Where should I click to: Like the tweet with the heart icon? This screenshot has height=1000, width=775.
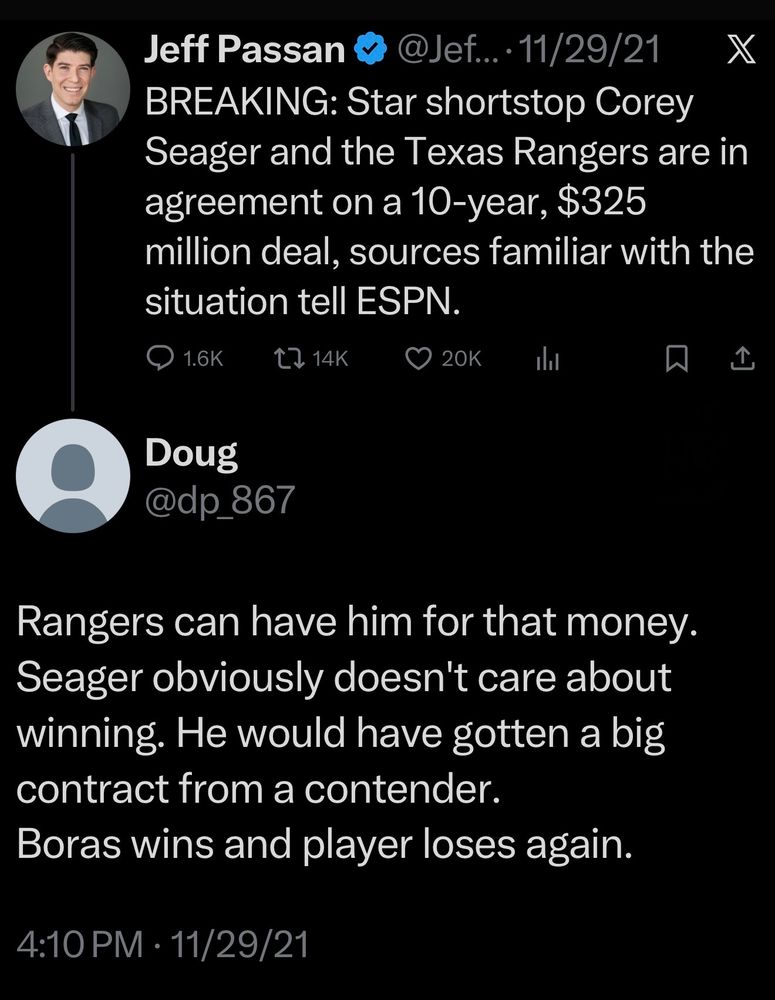417,358
